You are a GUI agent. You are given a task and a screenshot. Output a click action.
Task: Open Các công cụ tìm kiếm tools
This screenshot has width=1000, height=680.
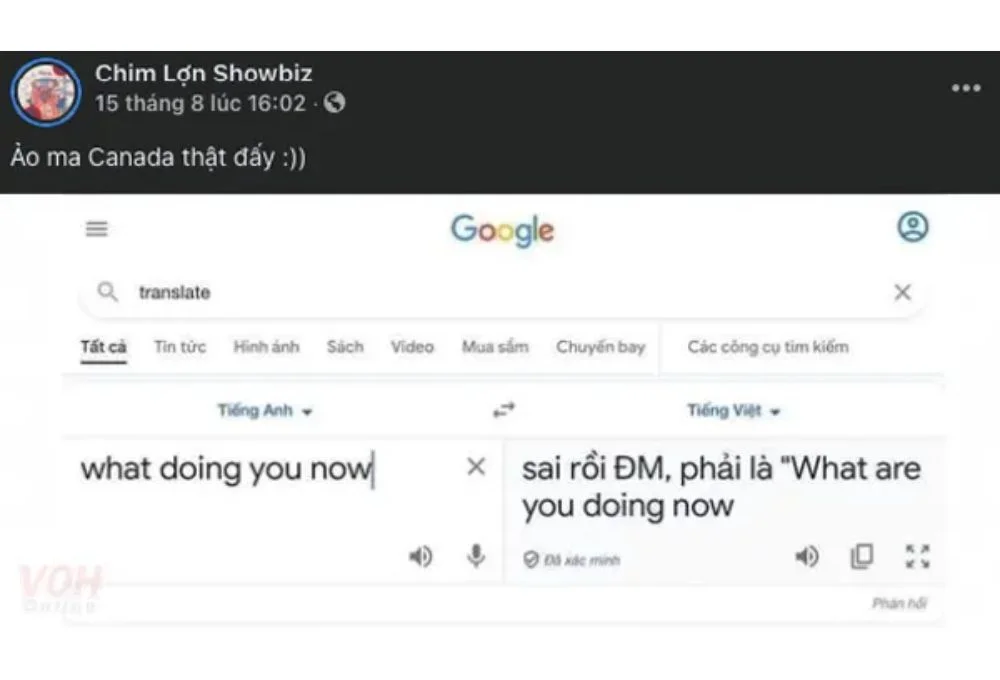(x=768, y=347)
